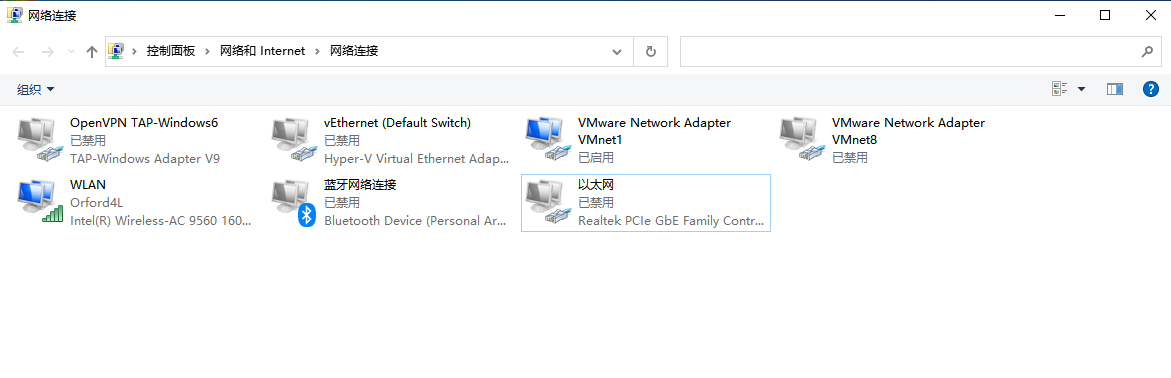This screenshot has height=378, width=1171.
Task: Click Intel(R) Wireless-AC 9560 description
Action: click(x=161, y=220)
